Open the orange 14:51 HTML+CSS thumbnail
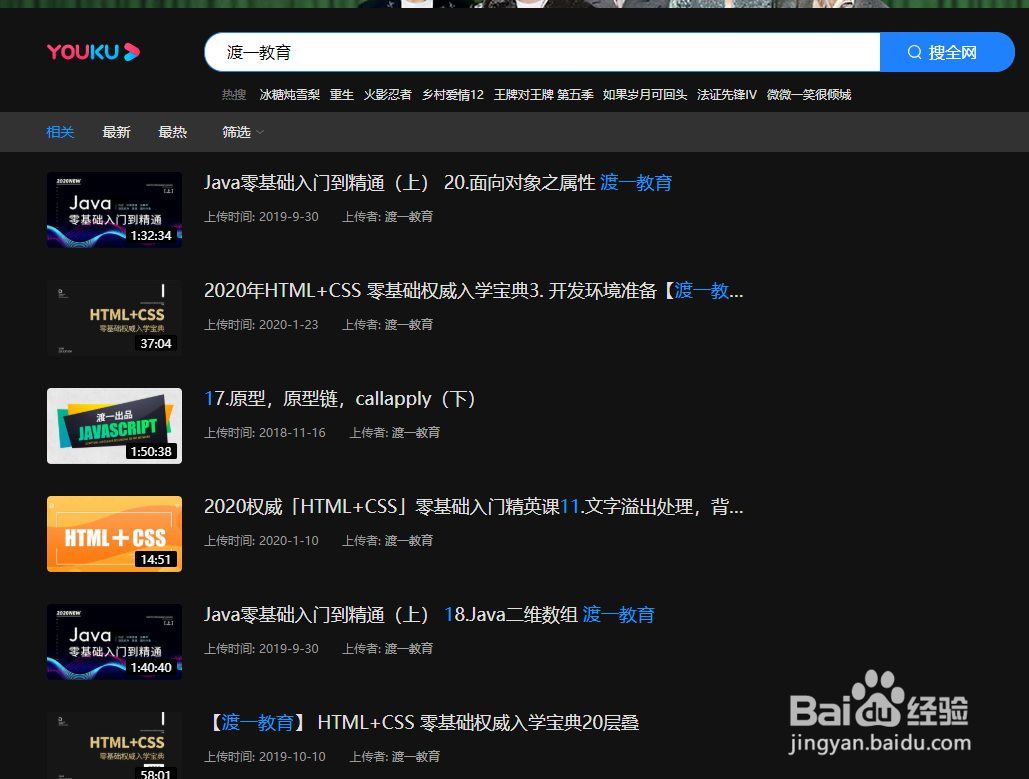1029x779 pixels. (x=114, y=534)
